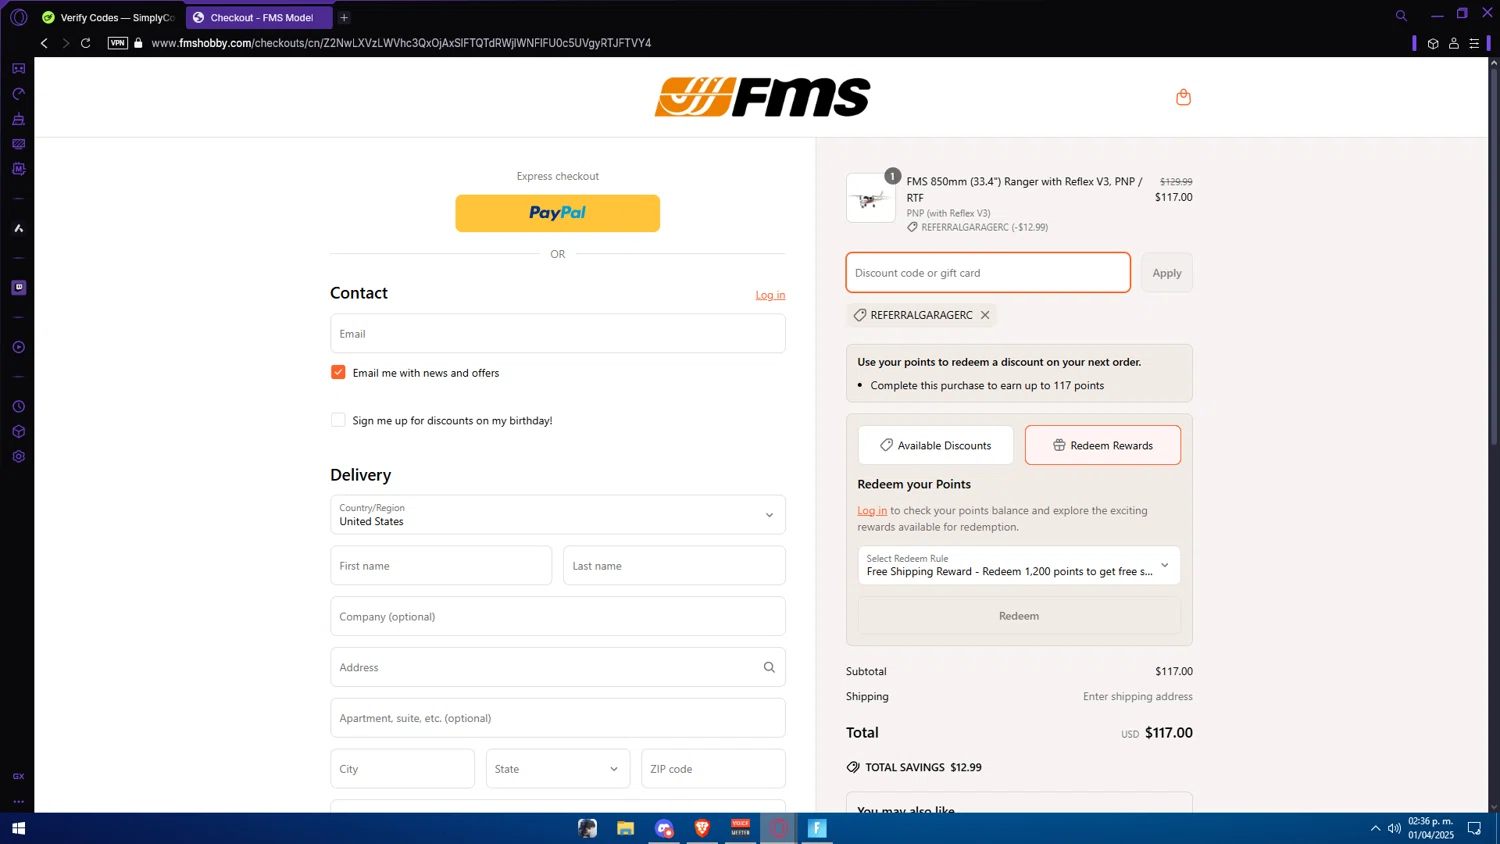Open tab search magnifier in title bar
Screen dimensions: 1500x844
1401,16
